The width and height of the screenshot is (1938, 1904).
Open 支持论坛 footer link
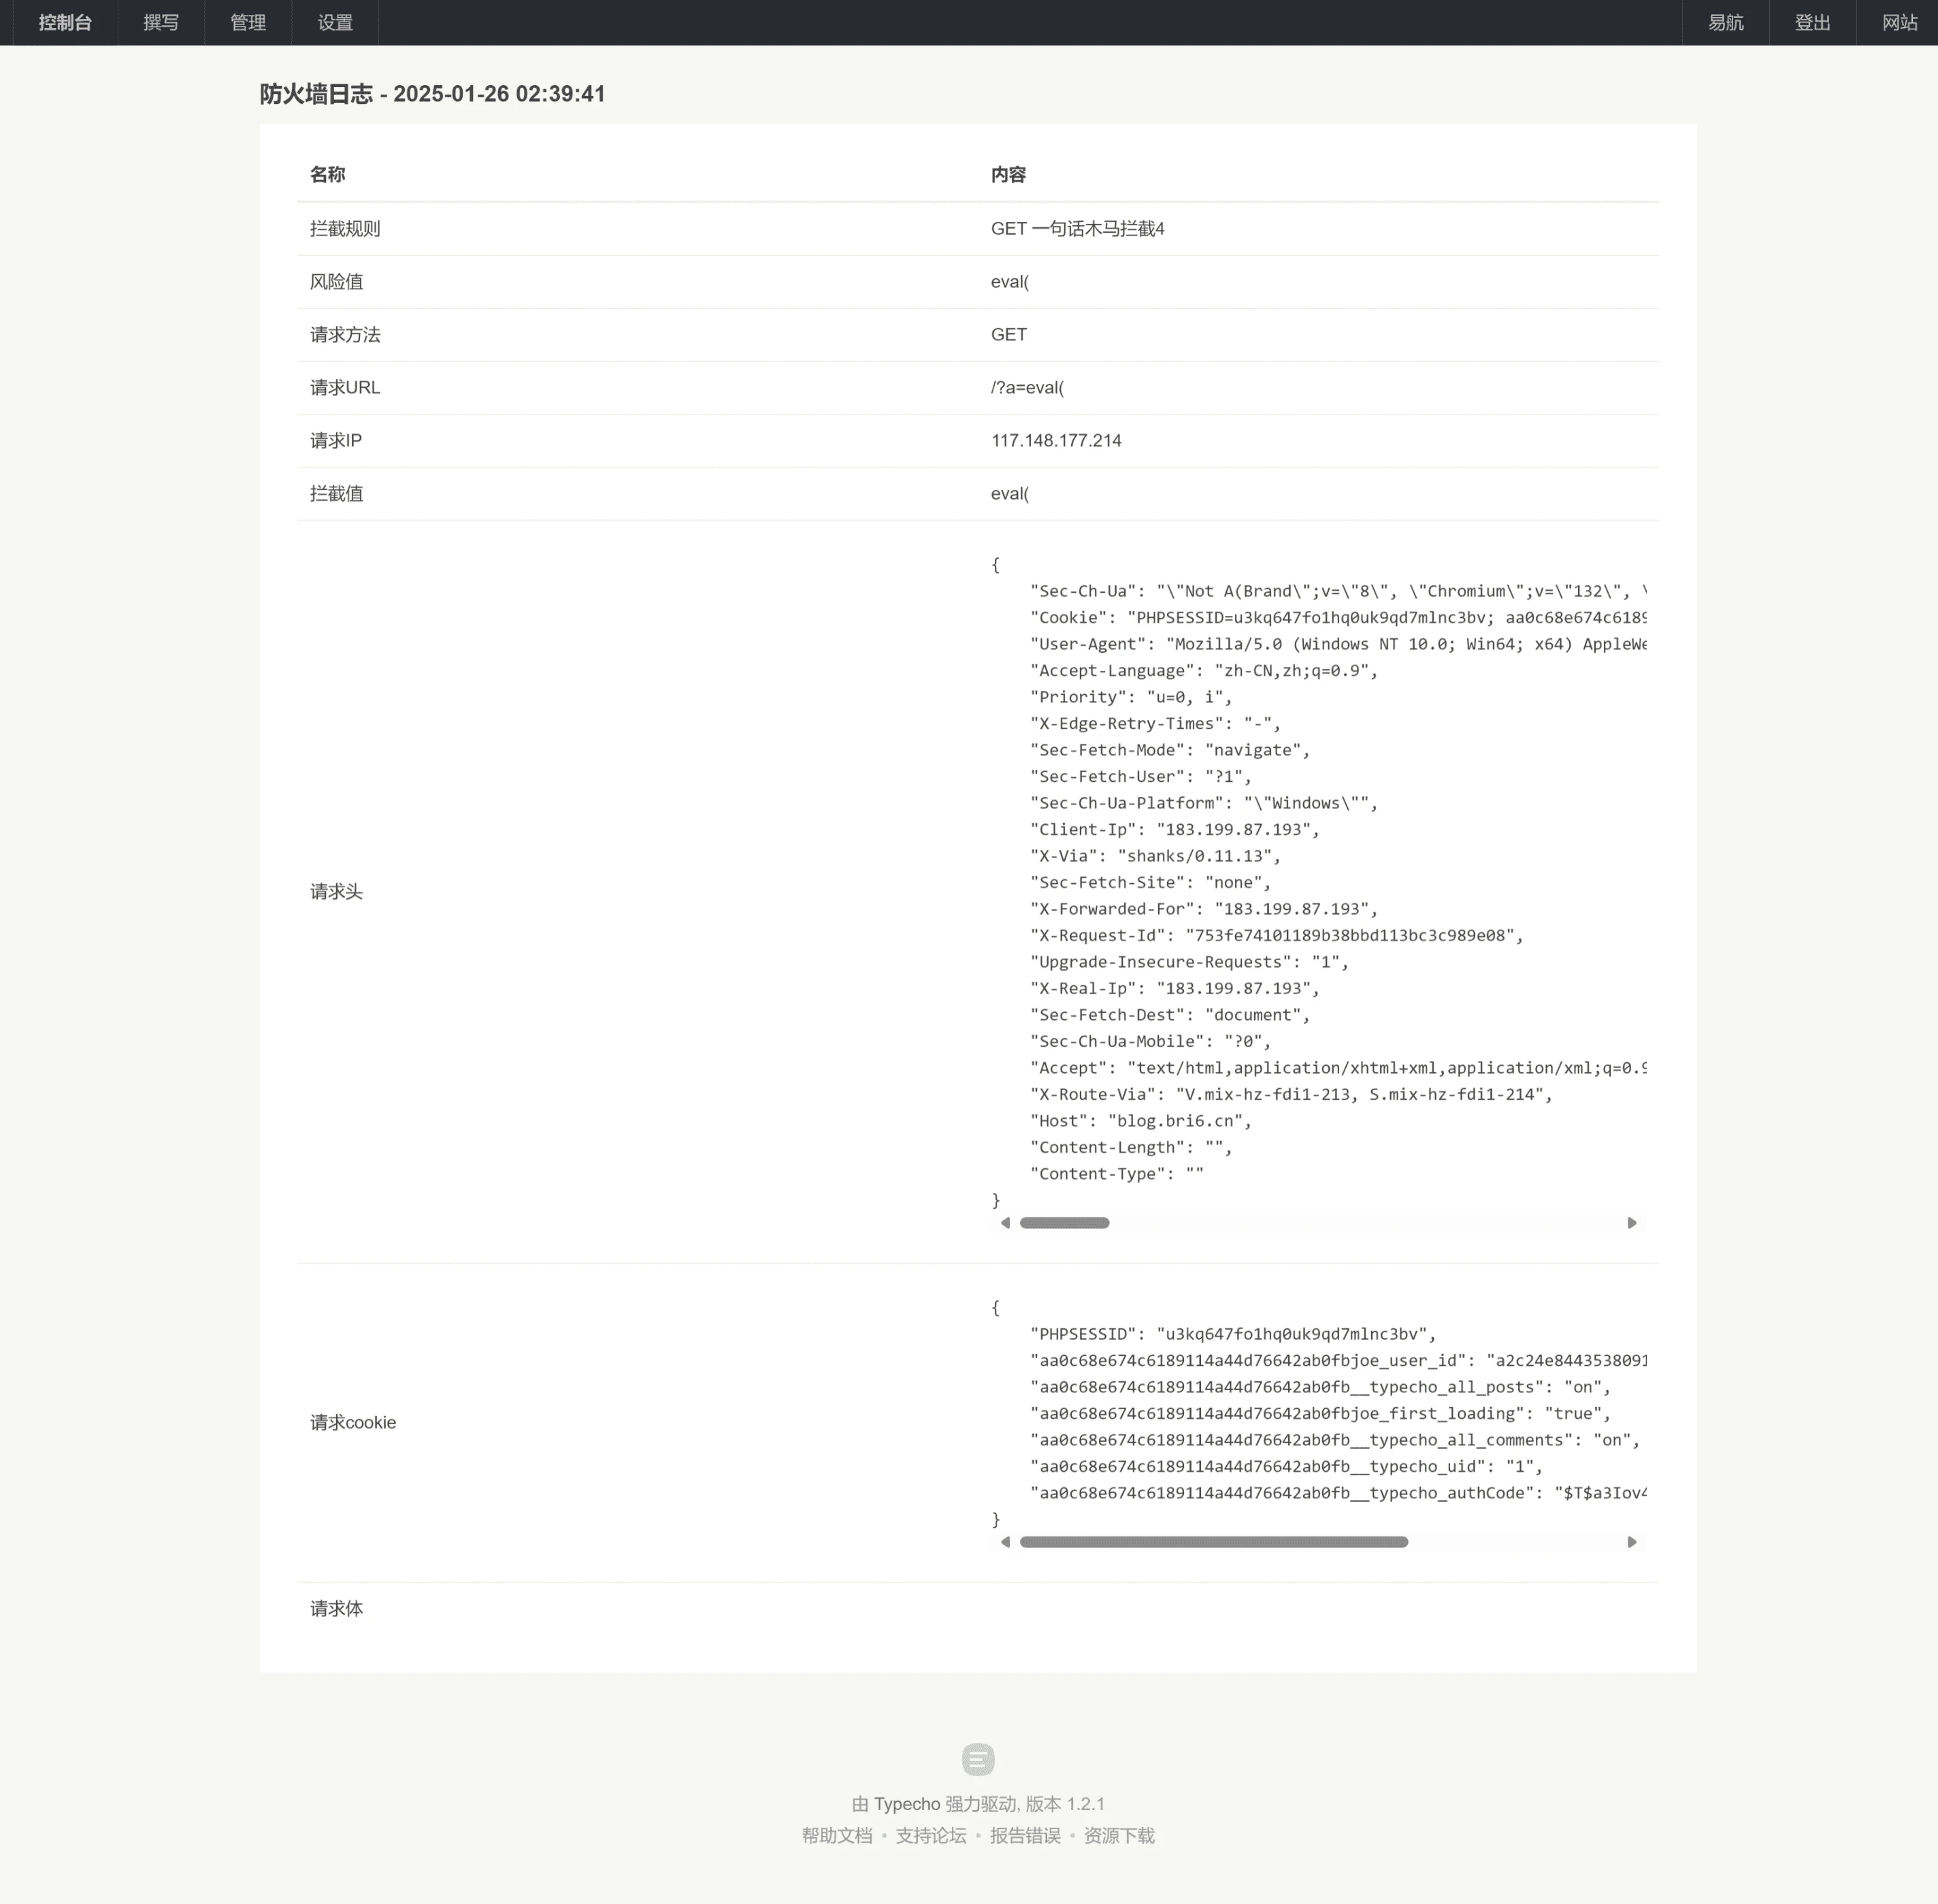pos(931,1836)
